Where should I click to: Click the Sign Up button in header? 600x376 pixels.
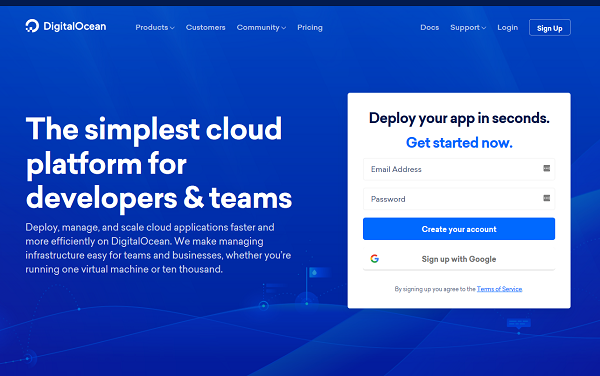[x=549, y=28]
